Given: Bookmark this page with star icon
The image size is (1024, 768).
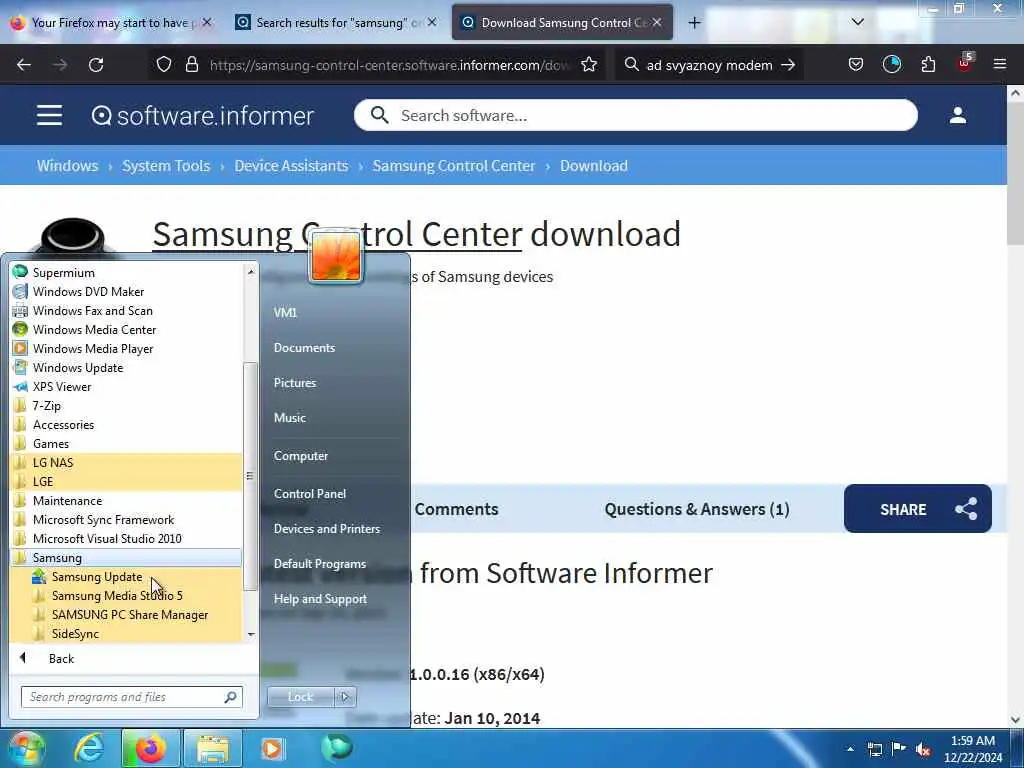Looking at the screenshot, I should tap(589, 65).
